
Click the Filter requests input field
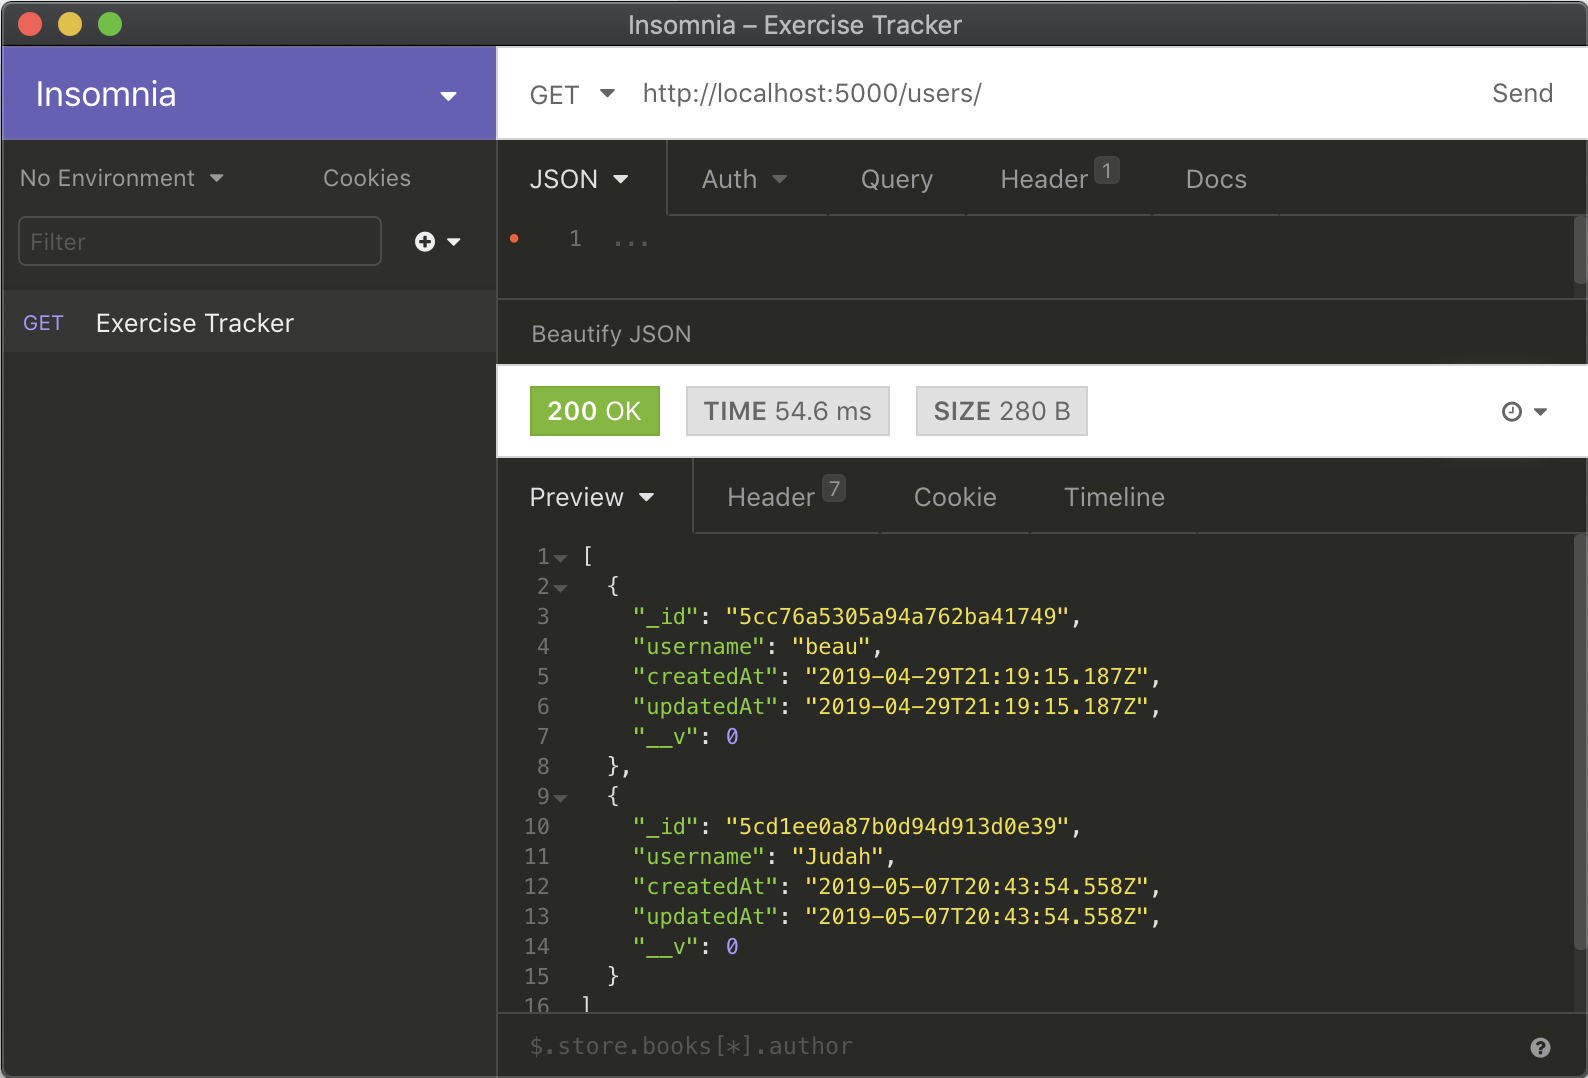(200, 241)
